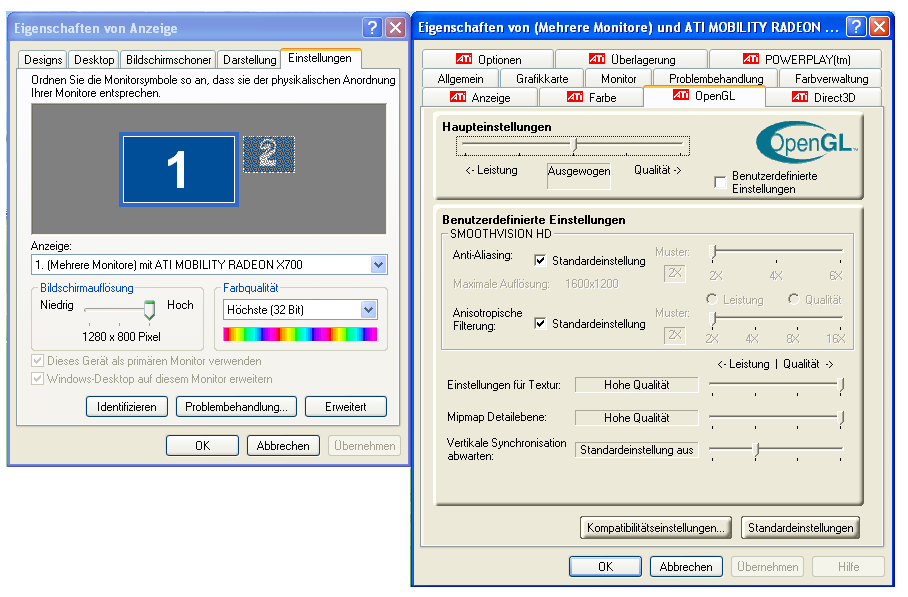Open the ATI Farbe tab

point(591,97)
